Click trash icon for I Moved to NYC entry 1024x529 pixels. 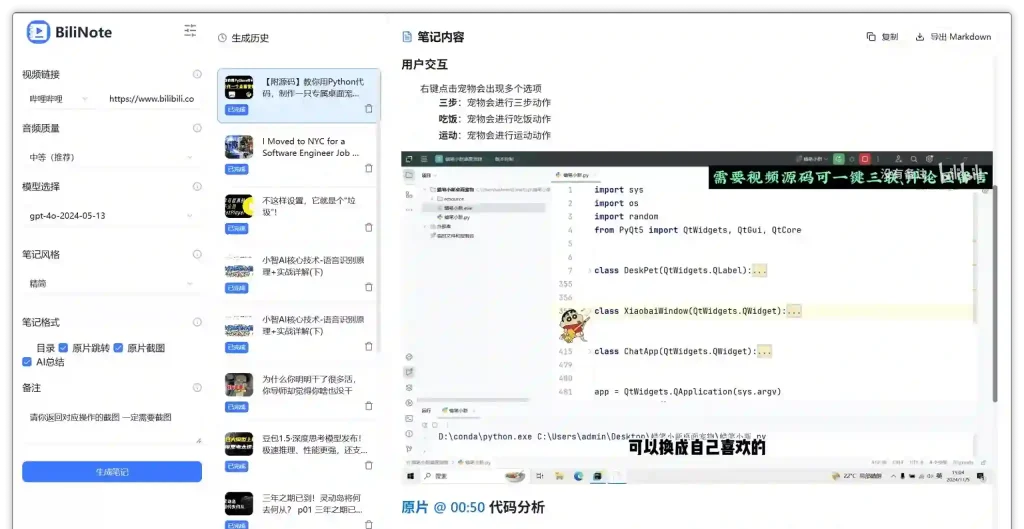coord(369,168)
